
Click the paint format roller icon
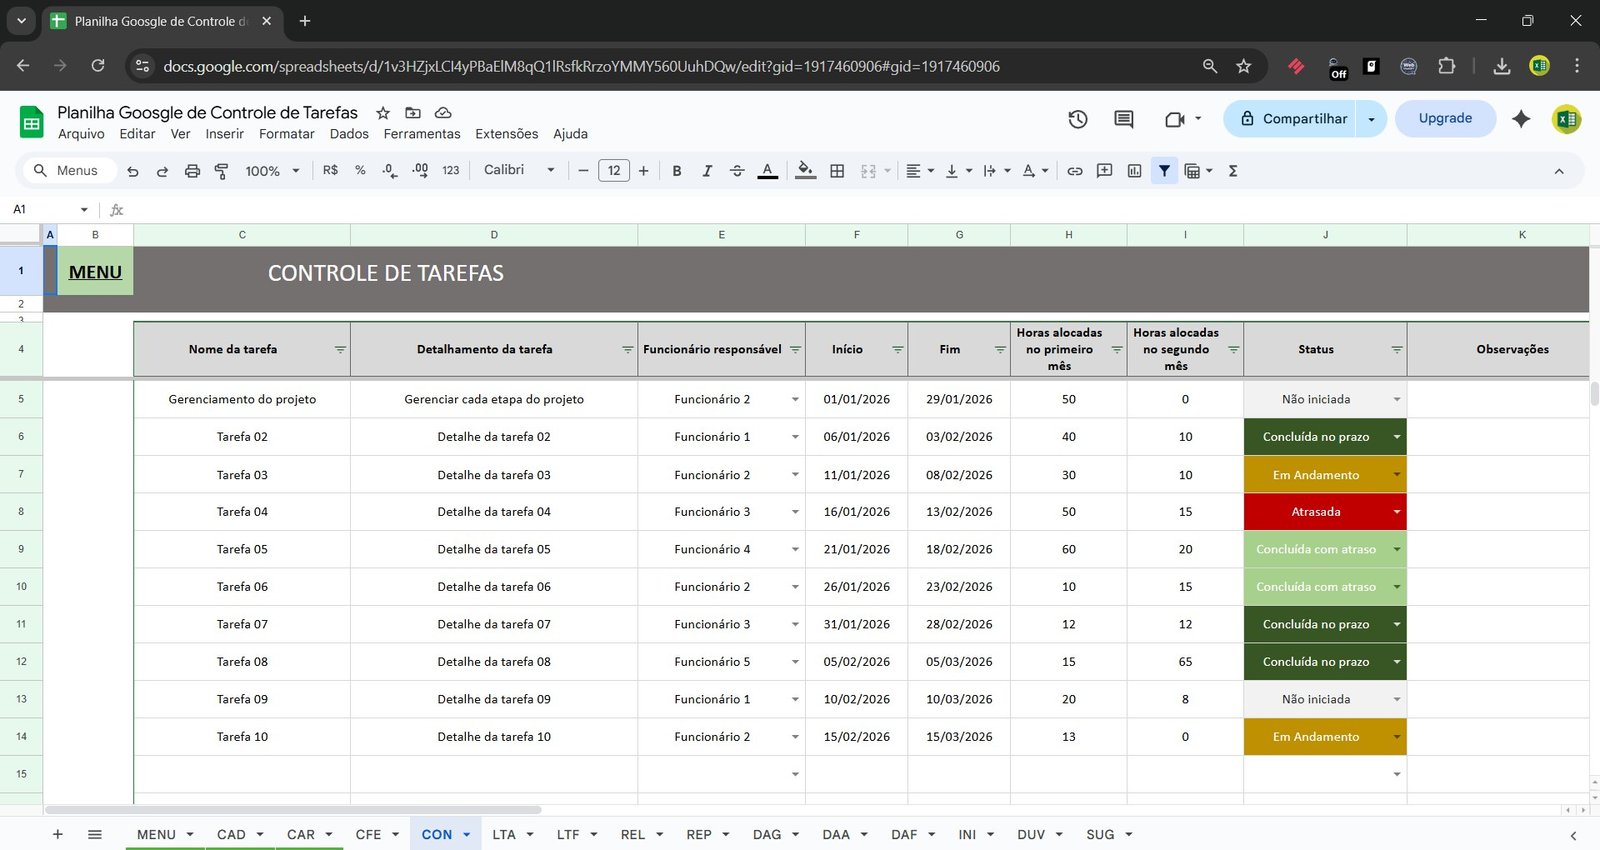tap(222, 171)
